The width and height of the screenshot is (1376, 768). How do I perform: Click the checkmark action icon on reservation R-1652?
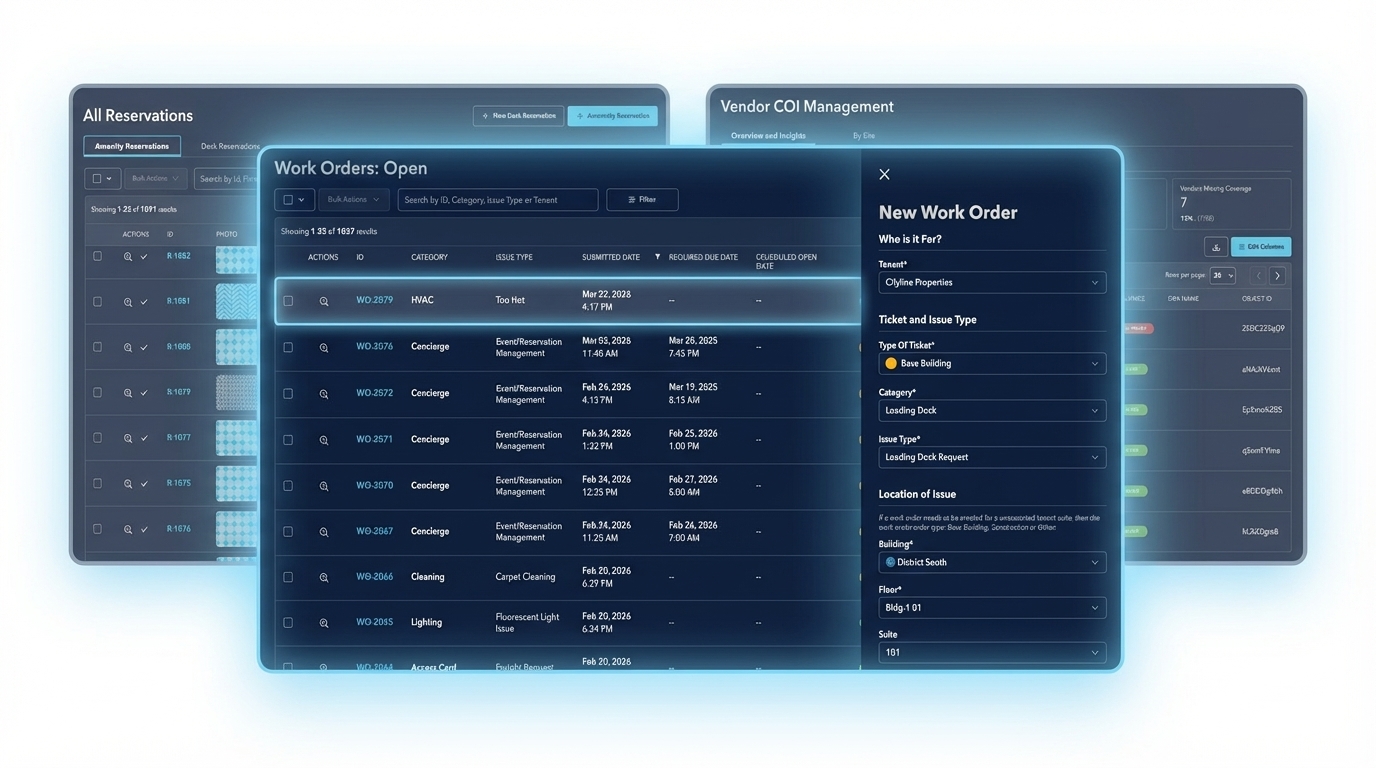[146, 256]
